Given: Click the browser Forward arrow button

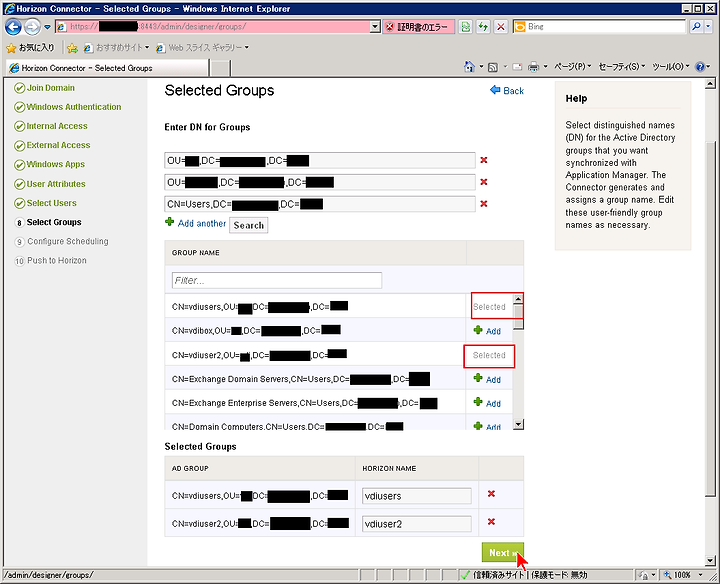Looking at the screenshot, I should point(32,27).
